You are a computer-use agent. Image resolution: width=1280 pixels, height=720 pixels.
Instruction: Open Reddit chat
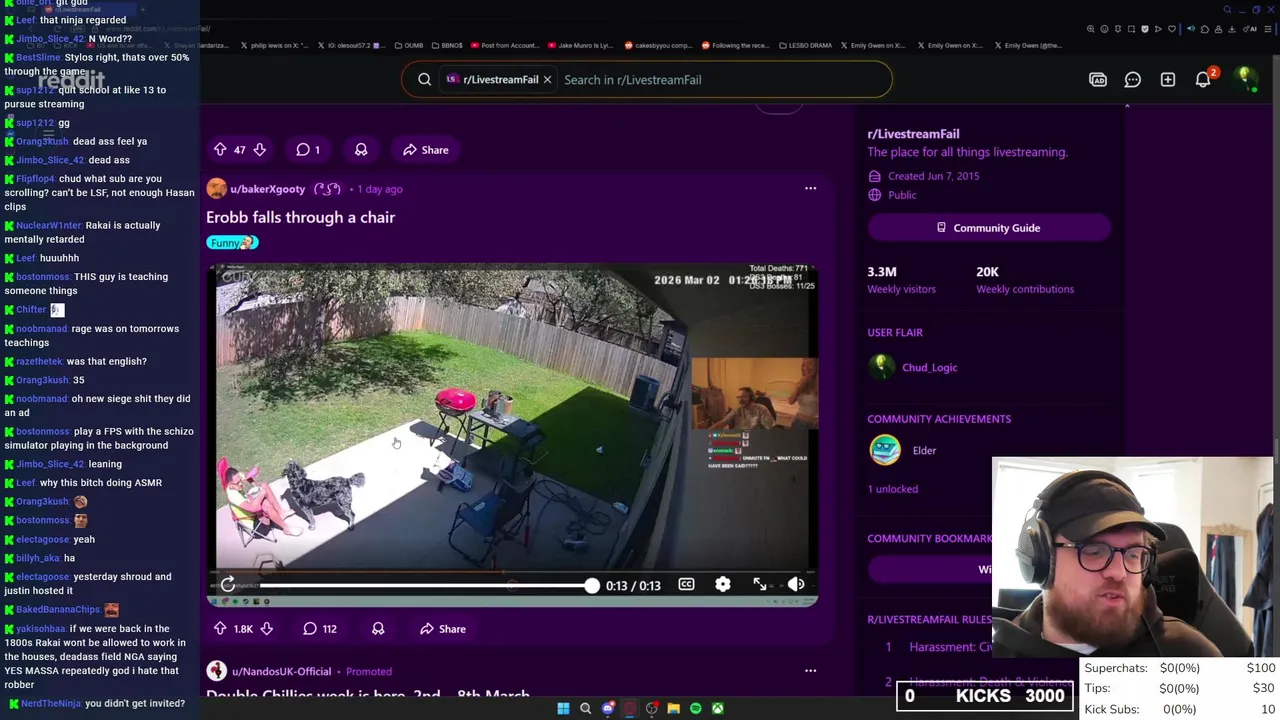point(1133,80)
